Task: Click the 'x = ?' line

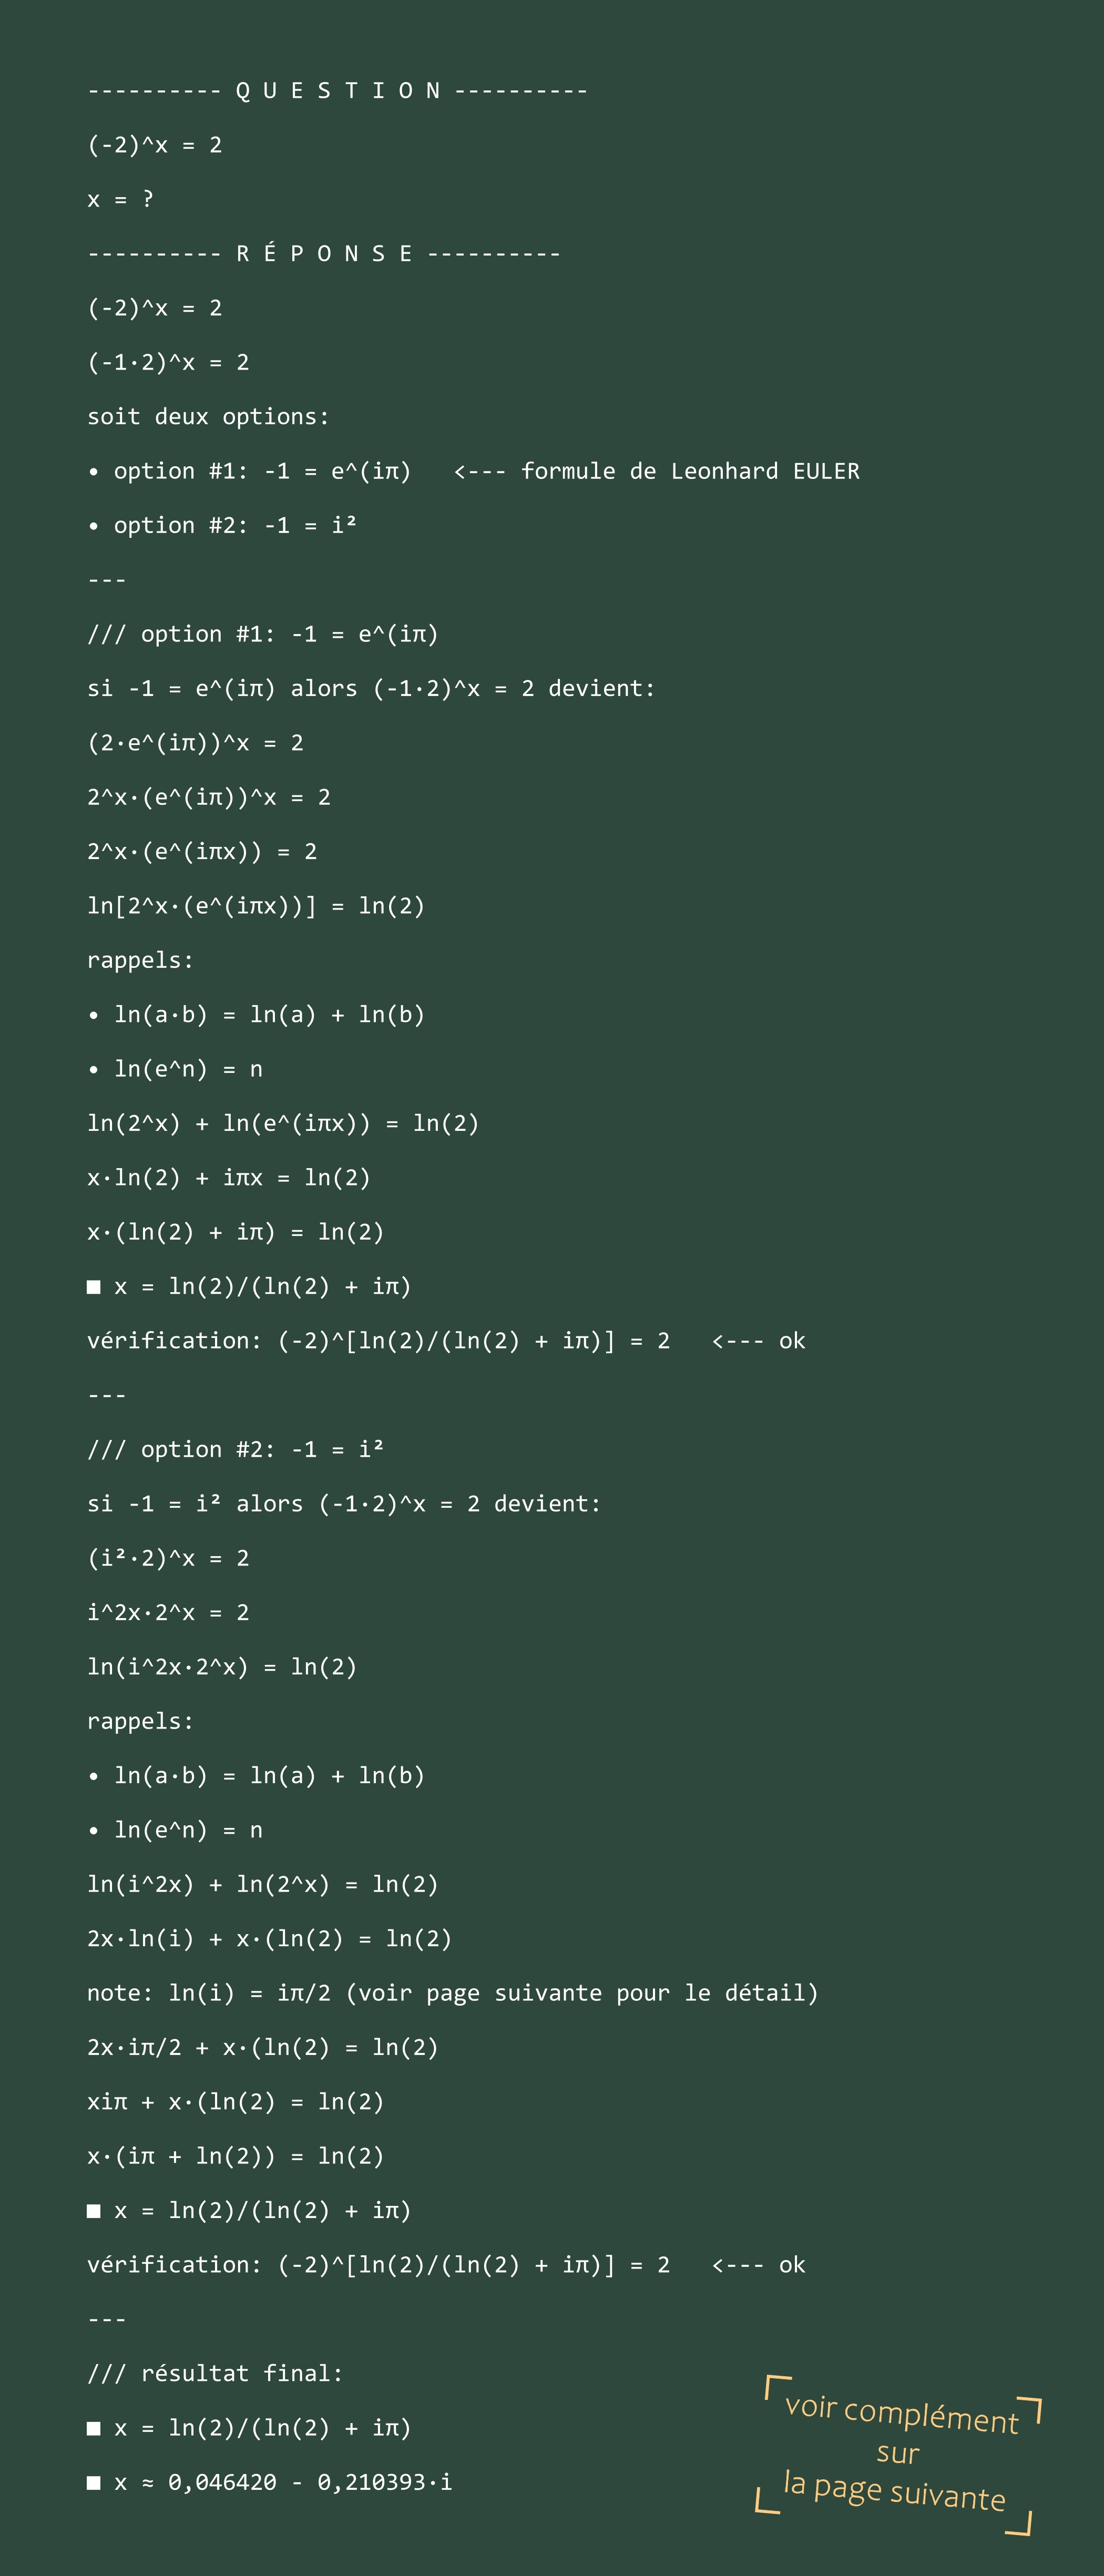Action: pos(120,199)
